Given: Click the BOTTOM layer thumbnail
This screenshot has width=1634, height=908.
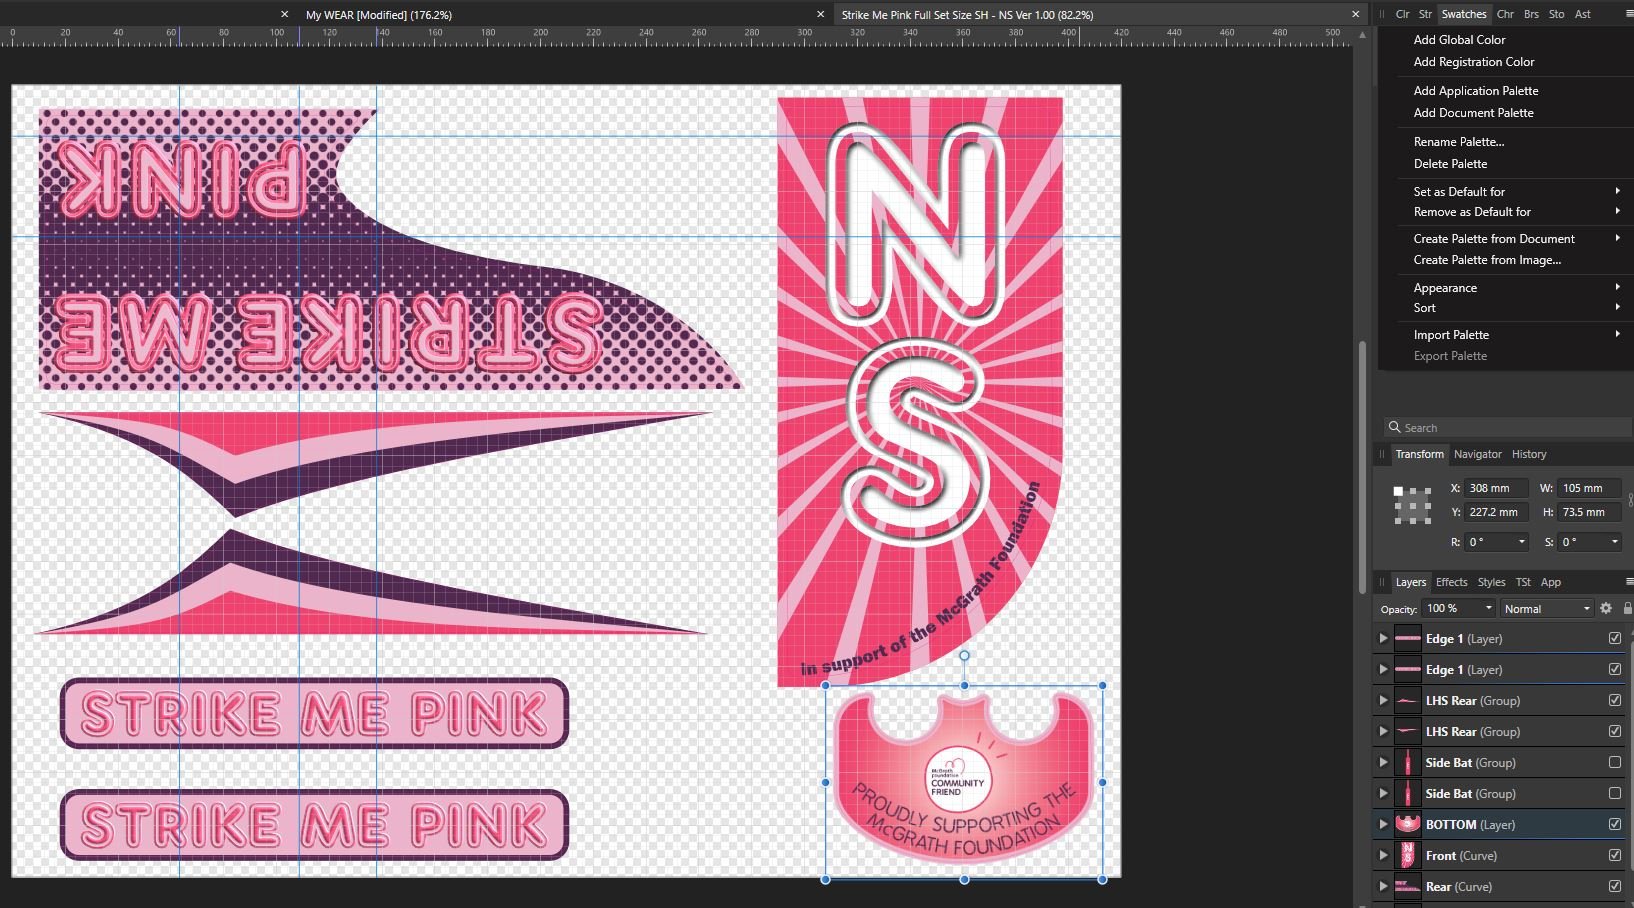Looking at the screenshot, I should [1407, 824].
